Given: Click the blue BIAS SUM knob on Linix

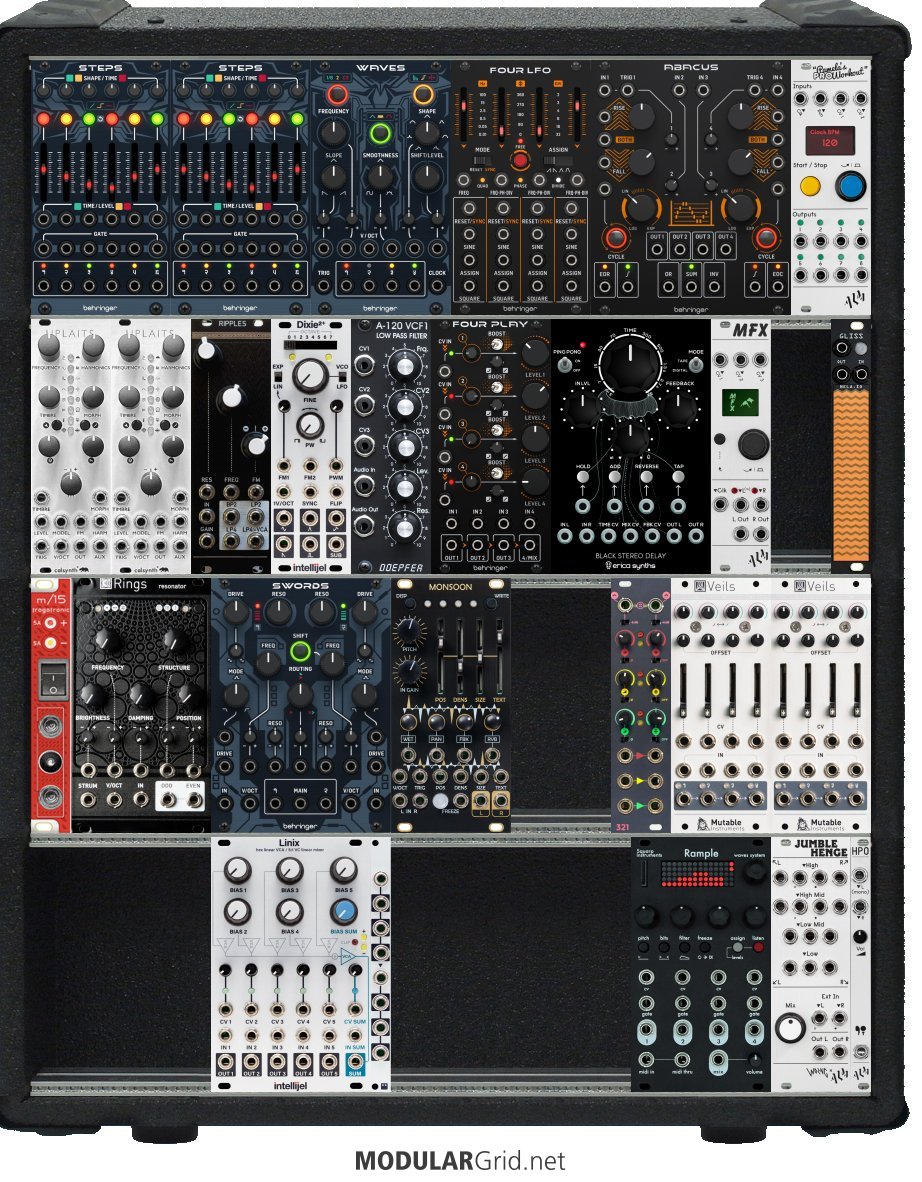Looking at the screenshot, I should pos(344,911).
